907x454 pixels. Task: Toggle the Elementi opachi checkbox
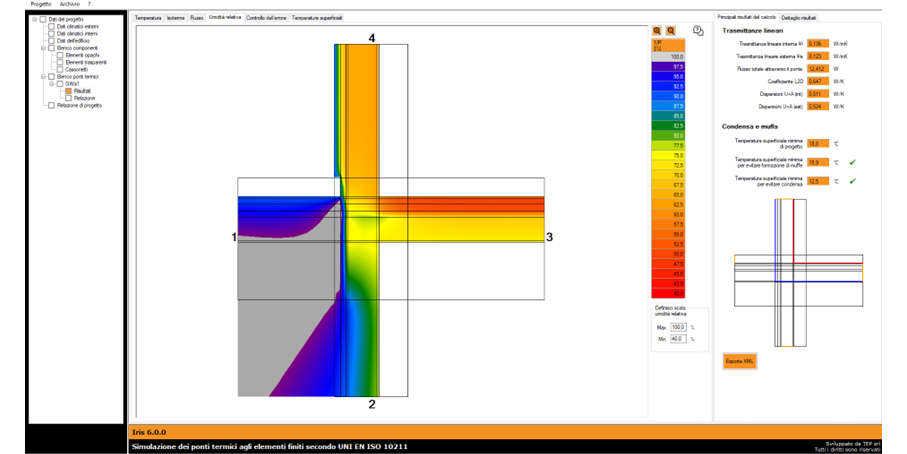pyautogui.click(x=60, y=54)
